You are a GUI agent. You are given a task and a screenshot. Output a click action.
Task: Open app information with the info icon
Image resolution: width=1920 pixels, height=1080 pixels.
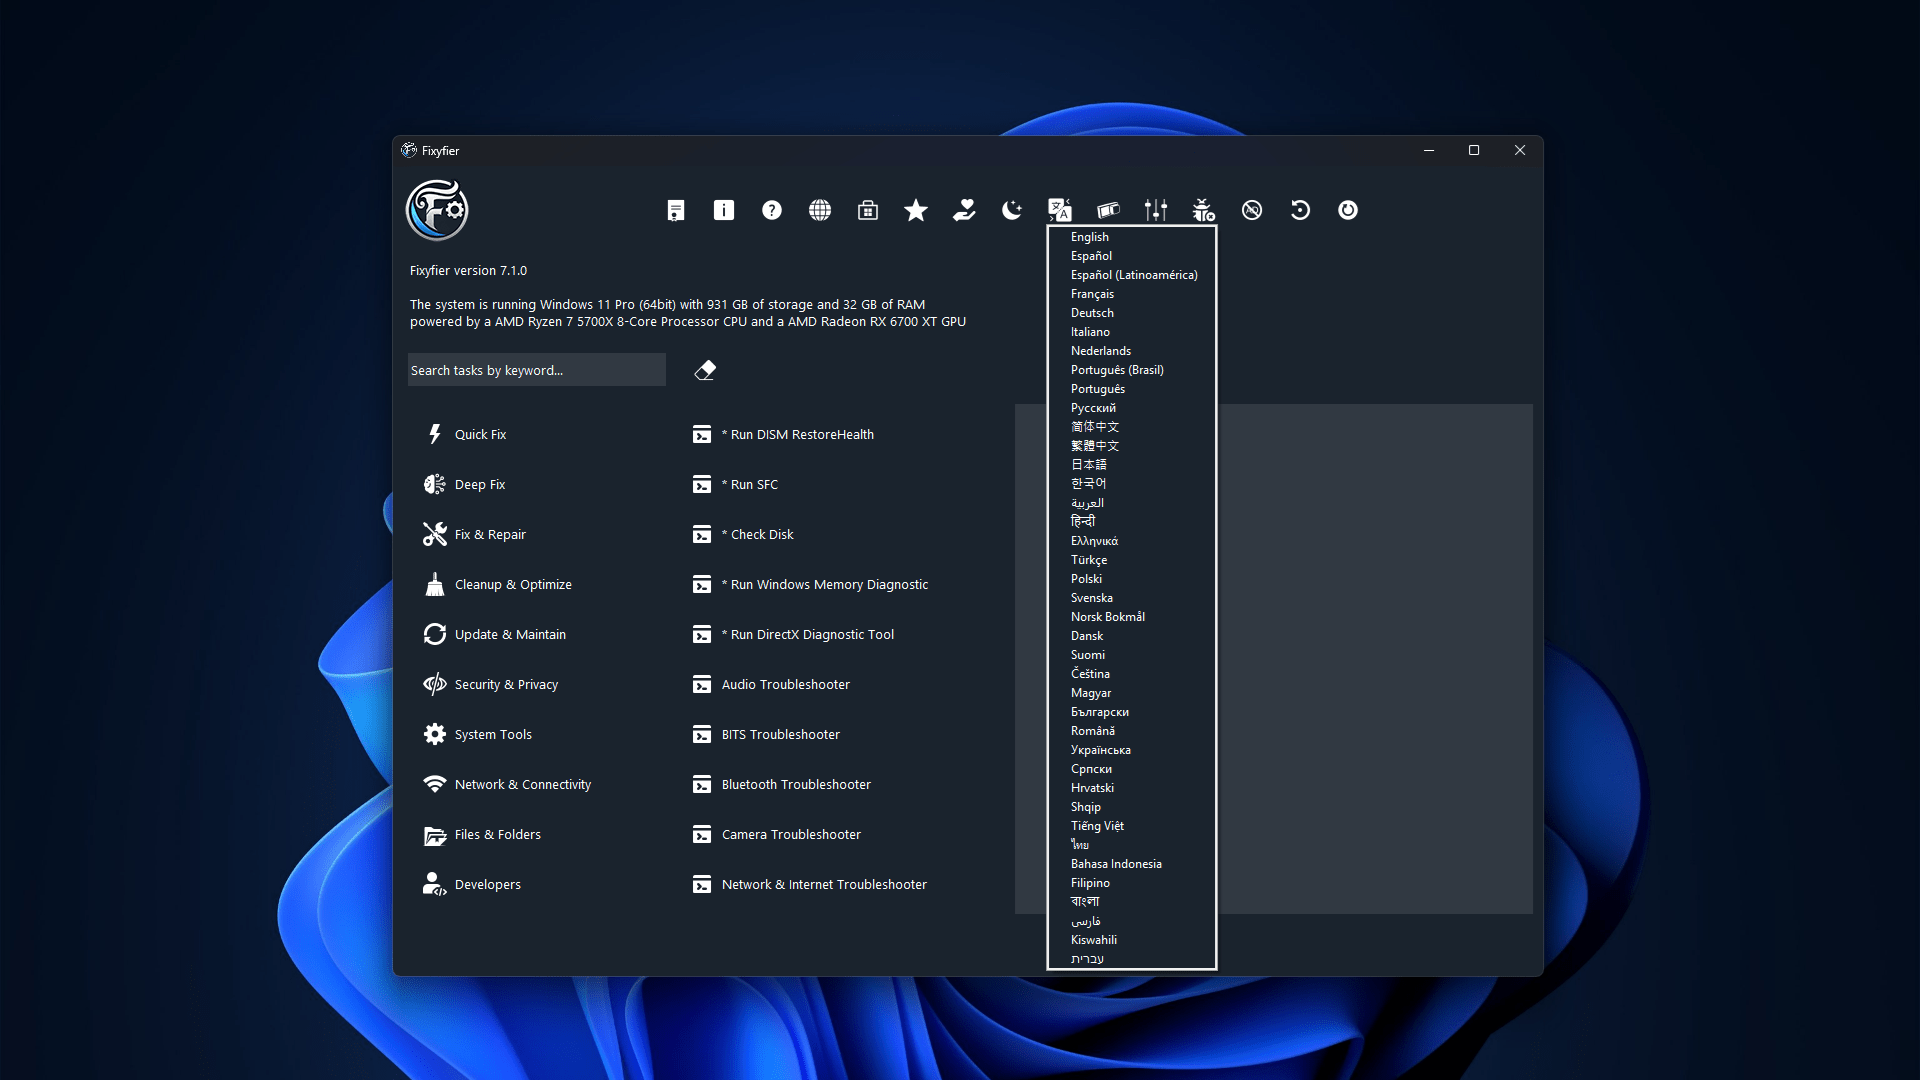[723, 210]
